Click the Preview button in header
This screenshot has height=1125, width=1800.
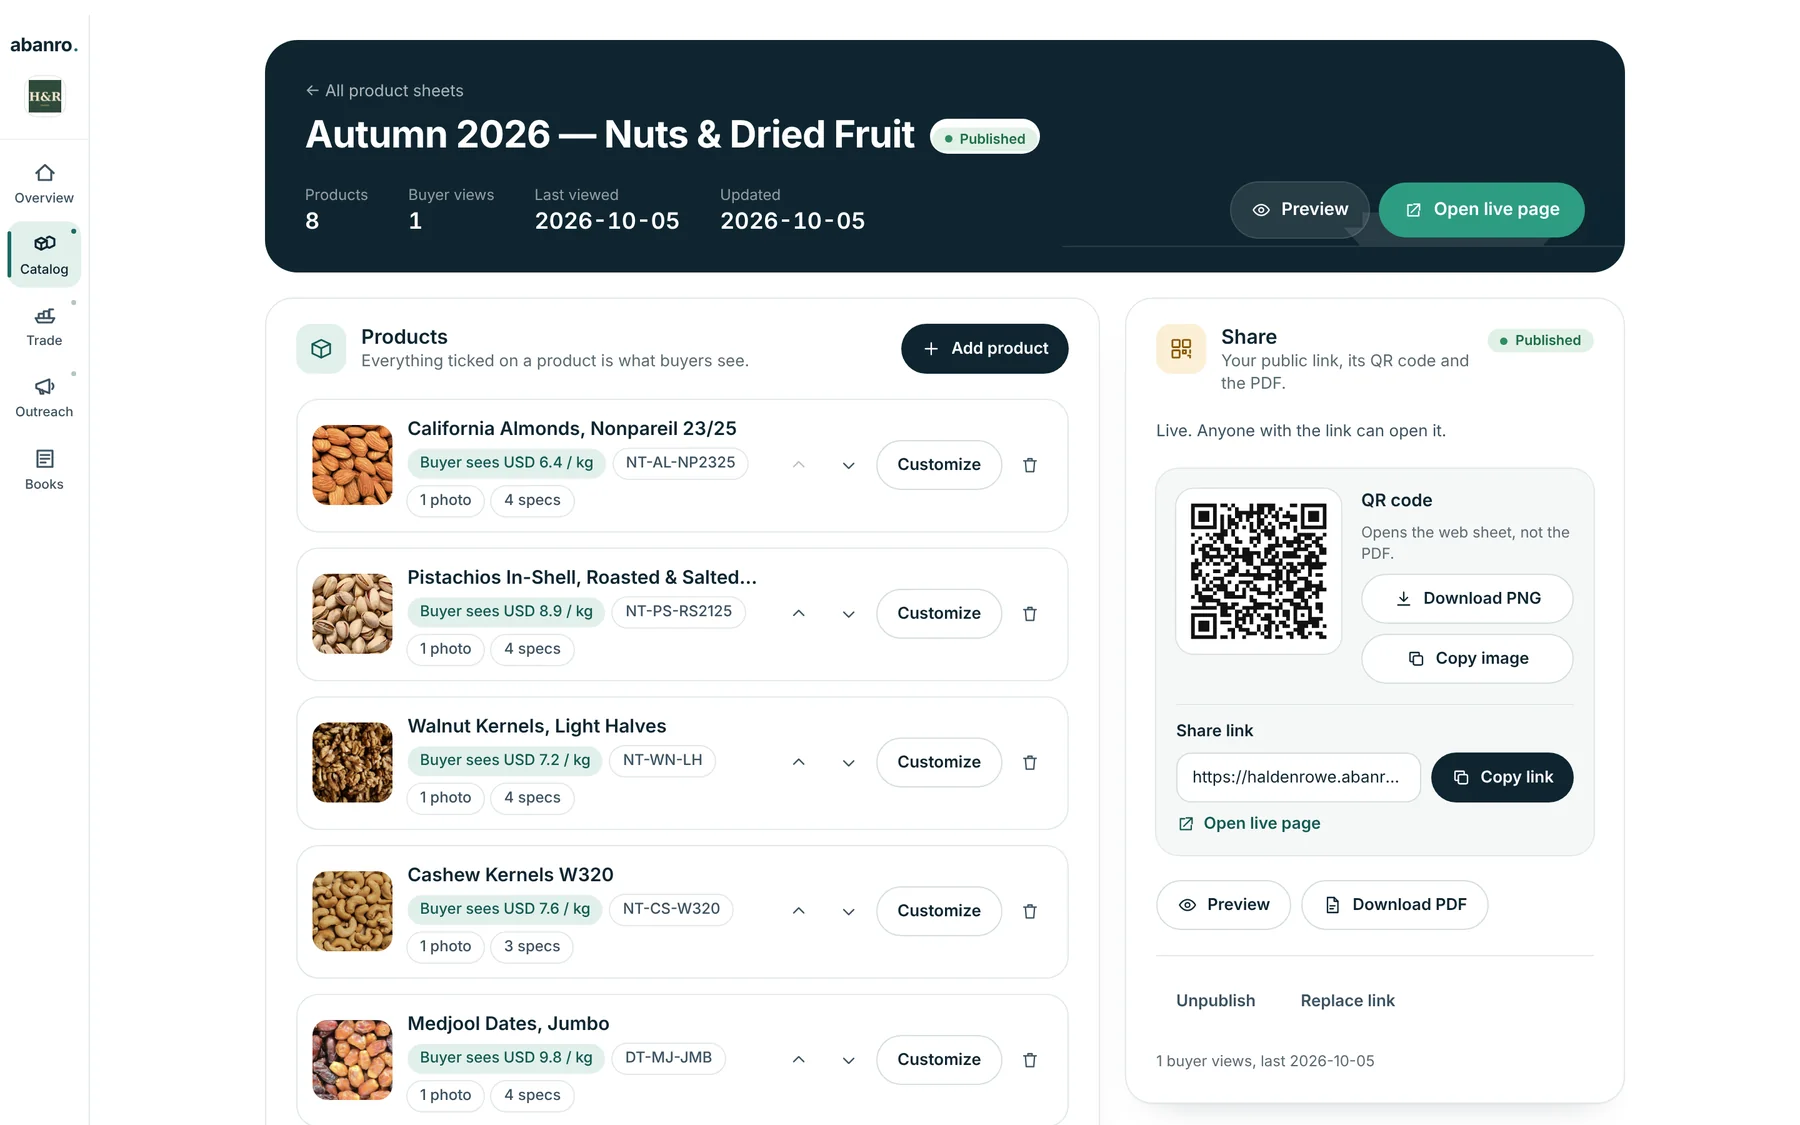pyautogui.click(x=1300, y=210)
